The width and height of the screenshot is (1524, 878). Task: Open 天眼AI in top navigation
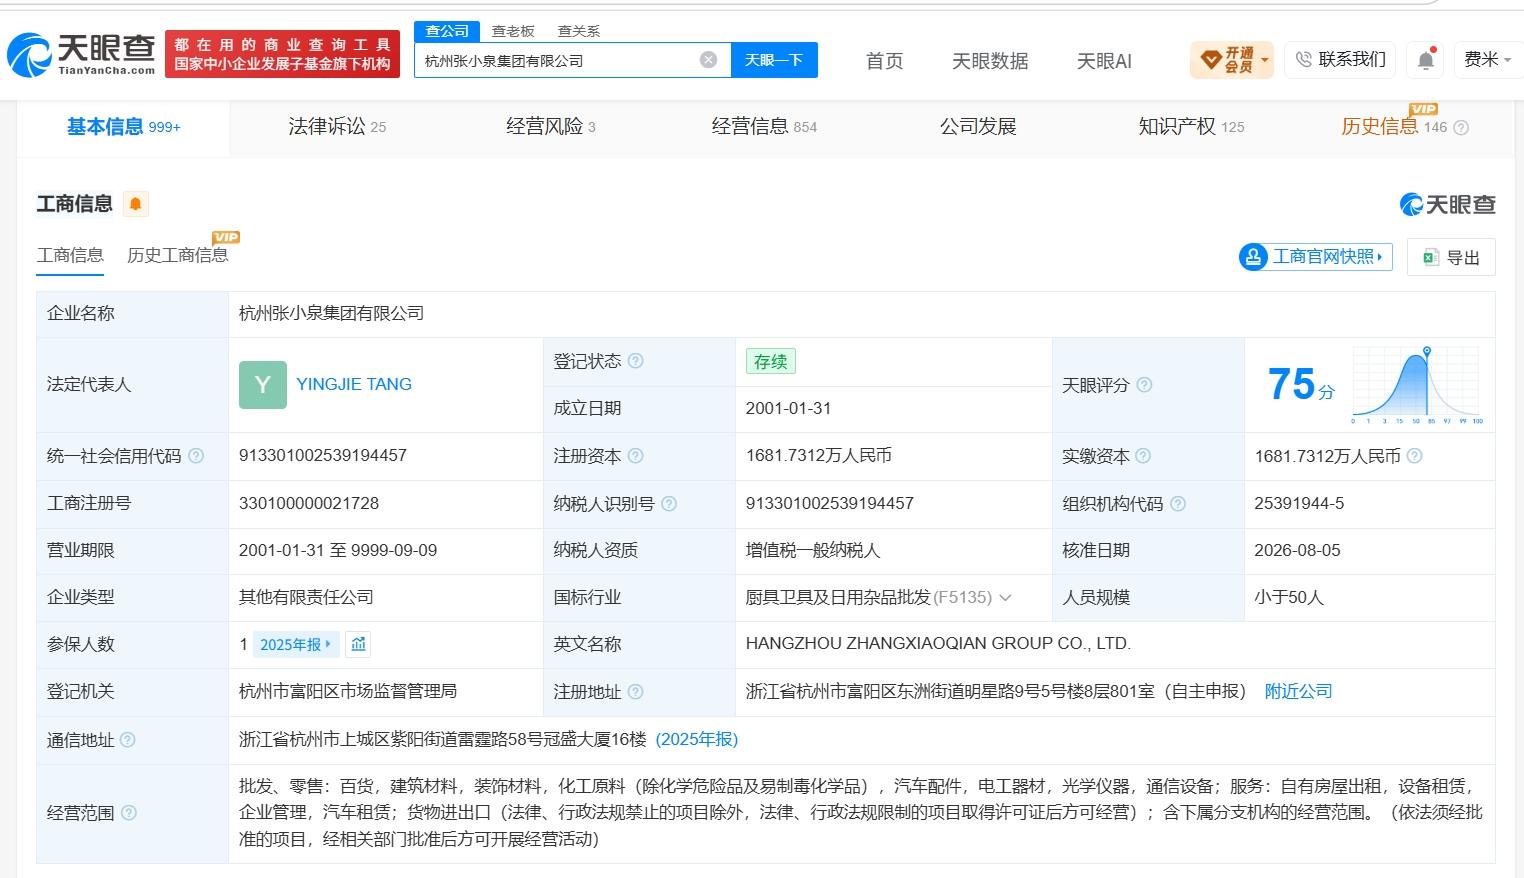pos(1104,61)
